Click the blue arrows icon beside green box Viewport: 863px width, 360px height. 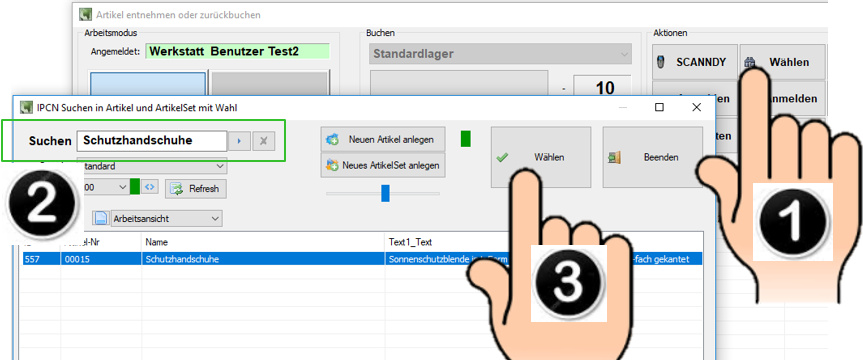[149, 187]
